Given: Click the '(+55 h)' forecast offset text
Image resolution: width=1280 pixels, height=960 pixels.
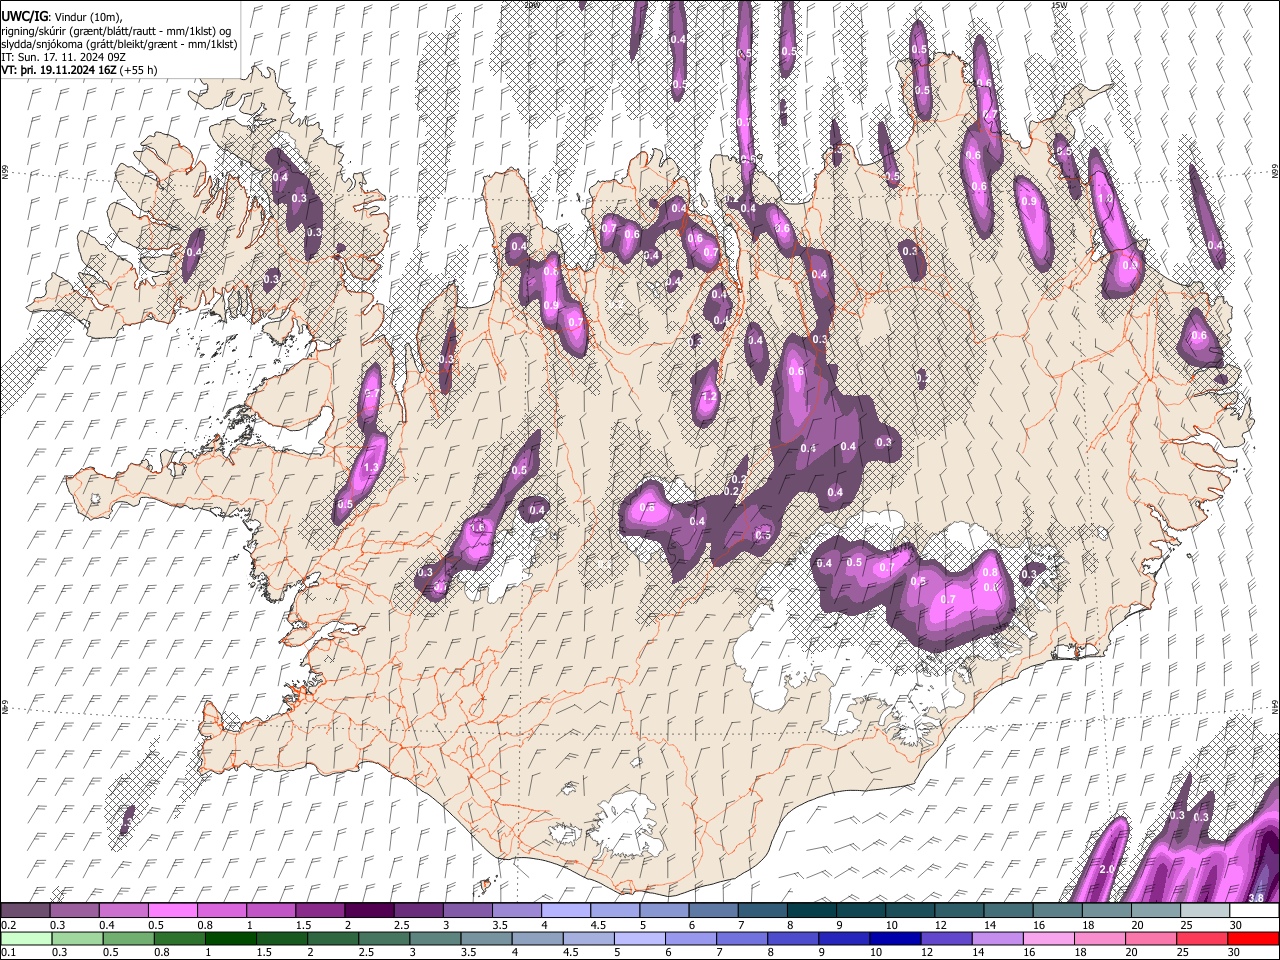Looking at the screenshot, I should (137, 71).
